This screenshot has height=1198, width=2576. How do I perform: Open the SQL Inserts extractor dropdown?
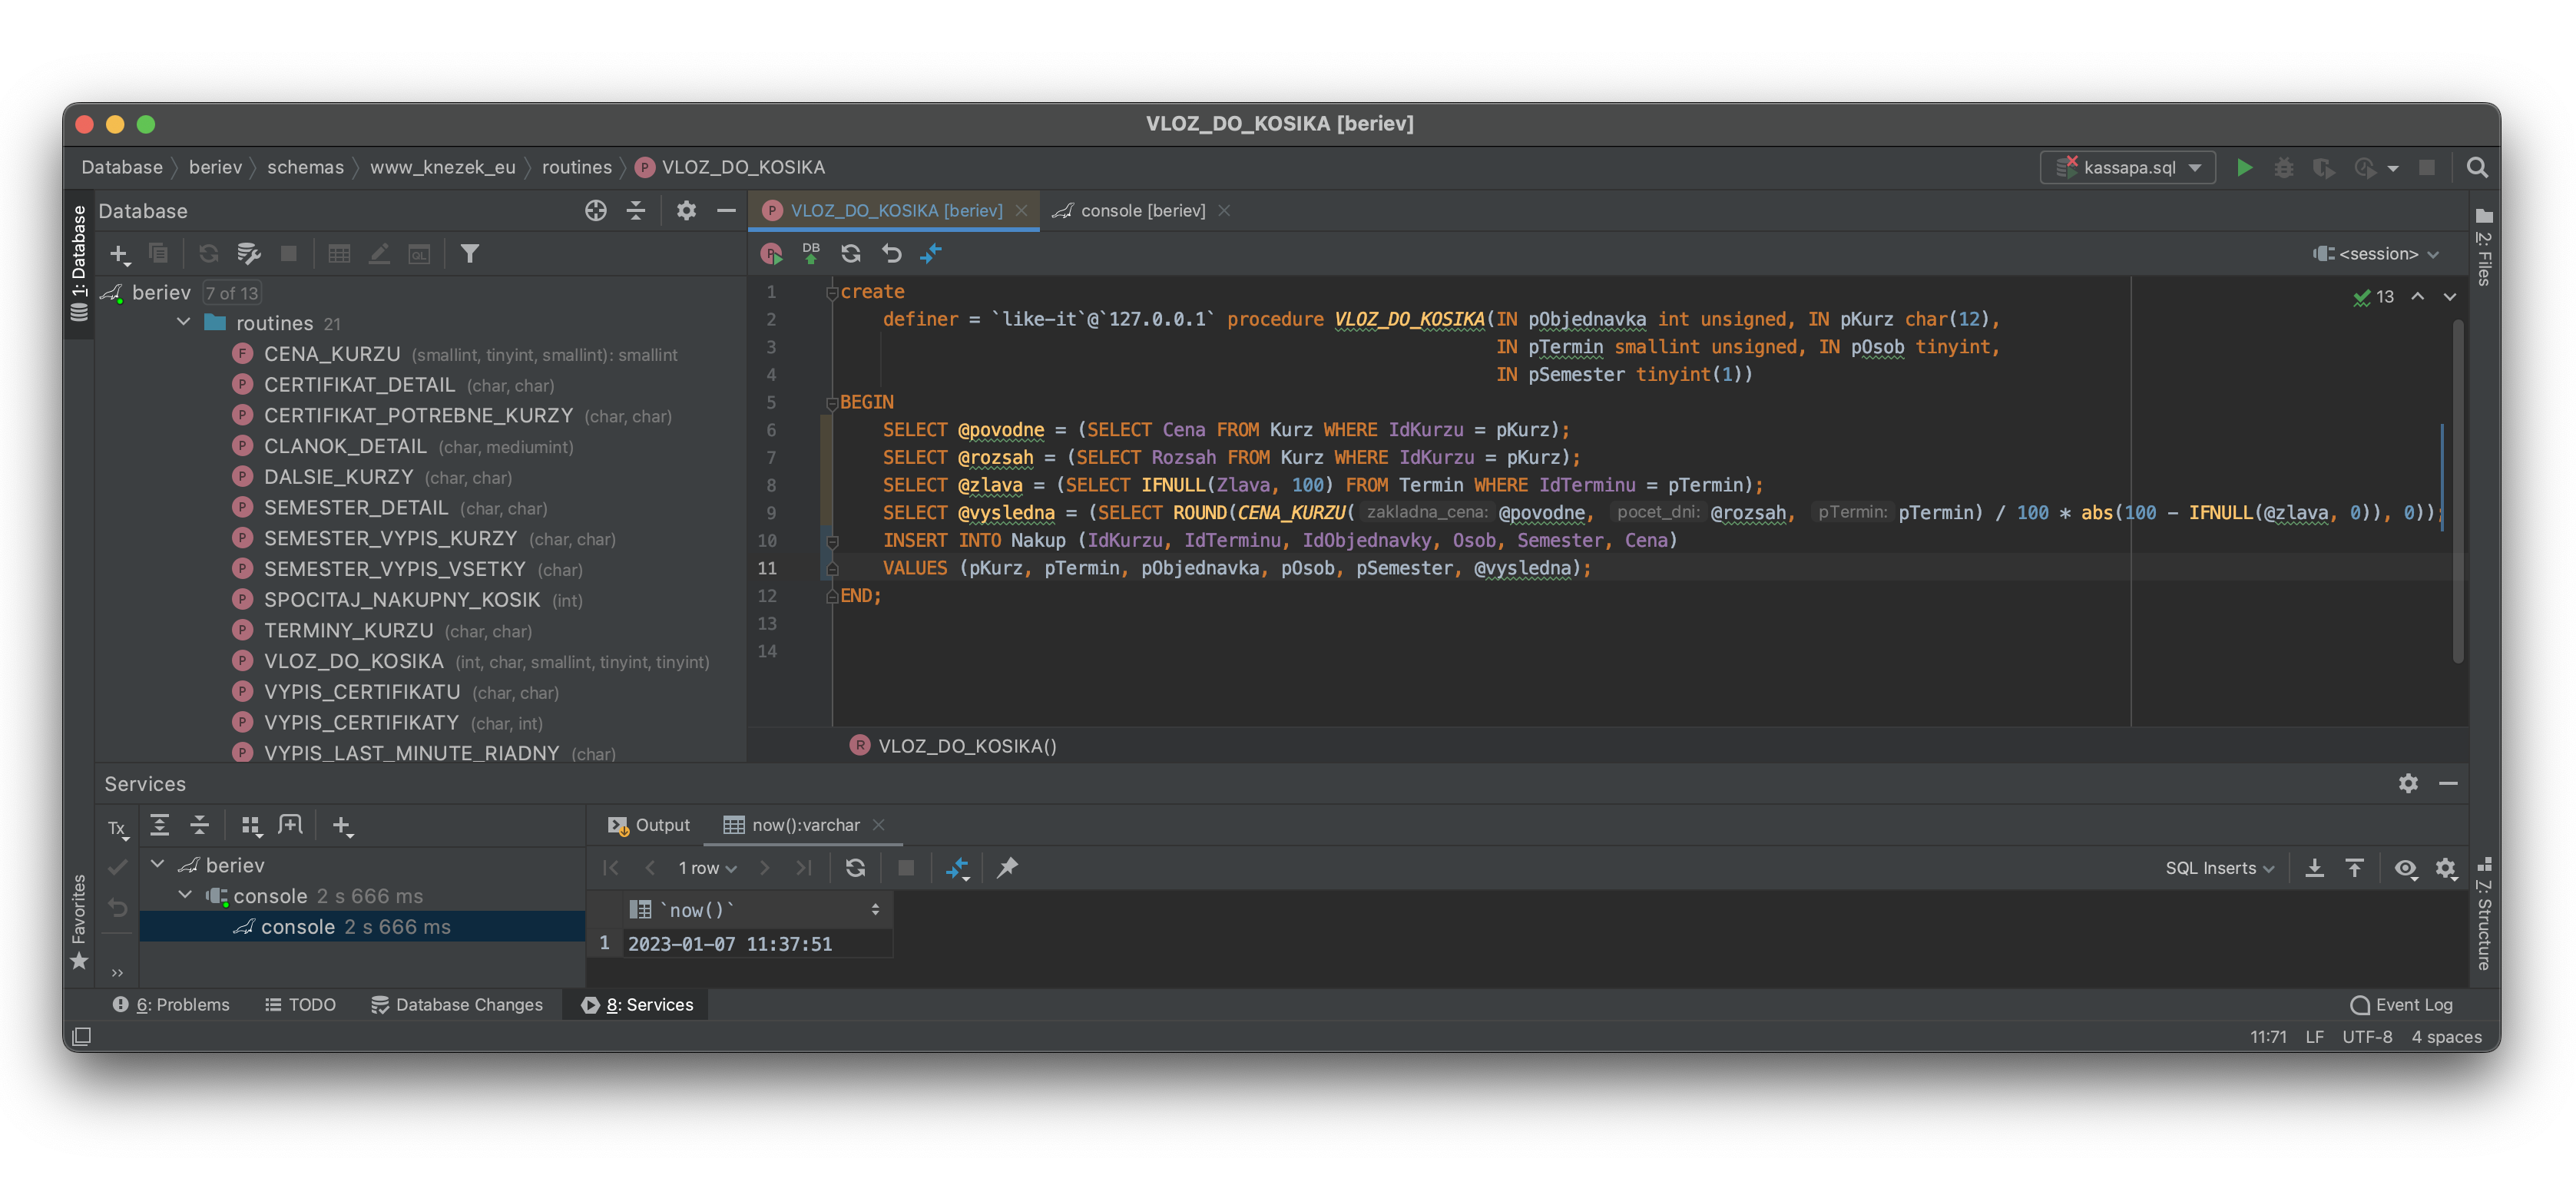(2219, 868)
